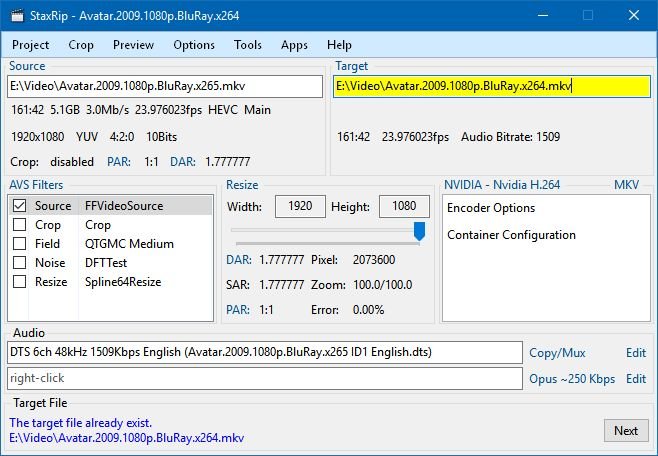The width and height of the screenshot is (658, 456).
Task: Click the MKV container link
Action: [627, 185]
